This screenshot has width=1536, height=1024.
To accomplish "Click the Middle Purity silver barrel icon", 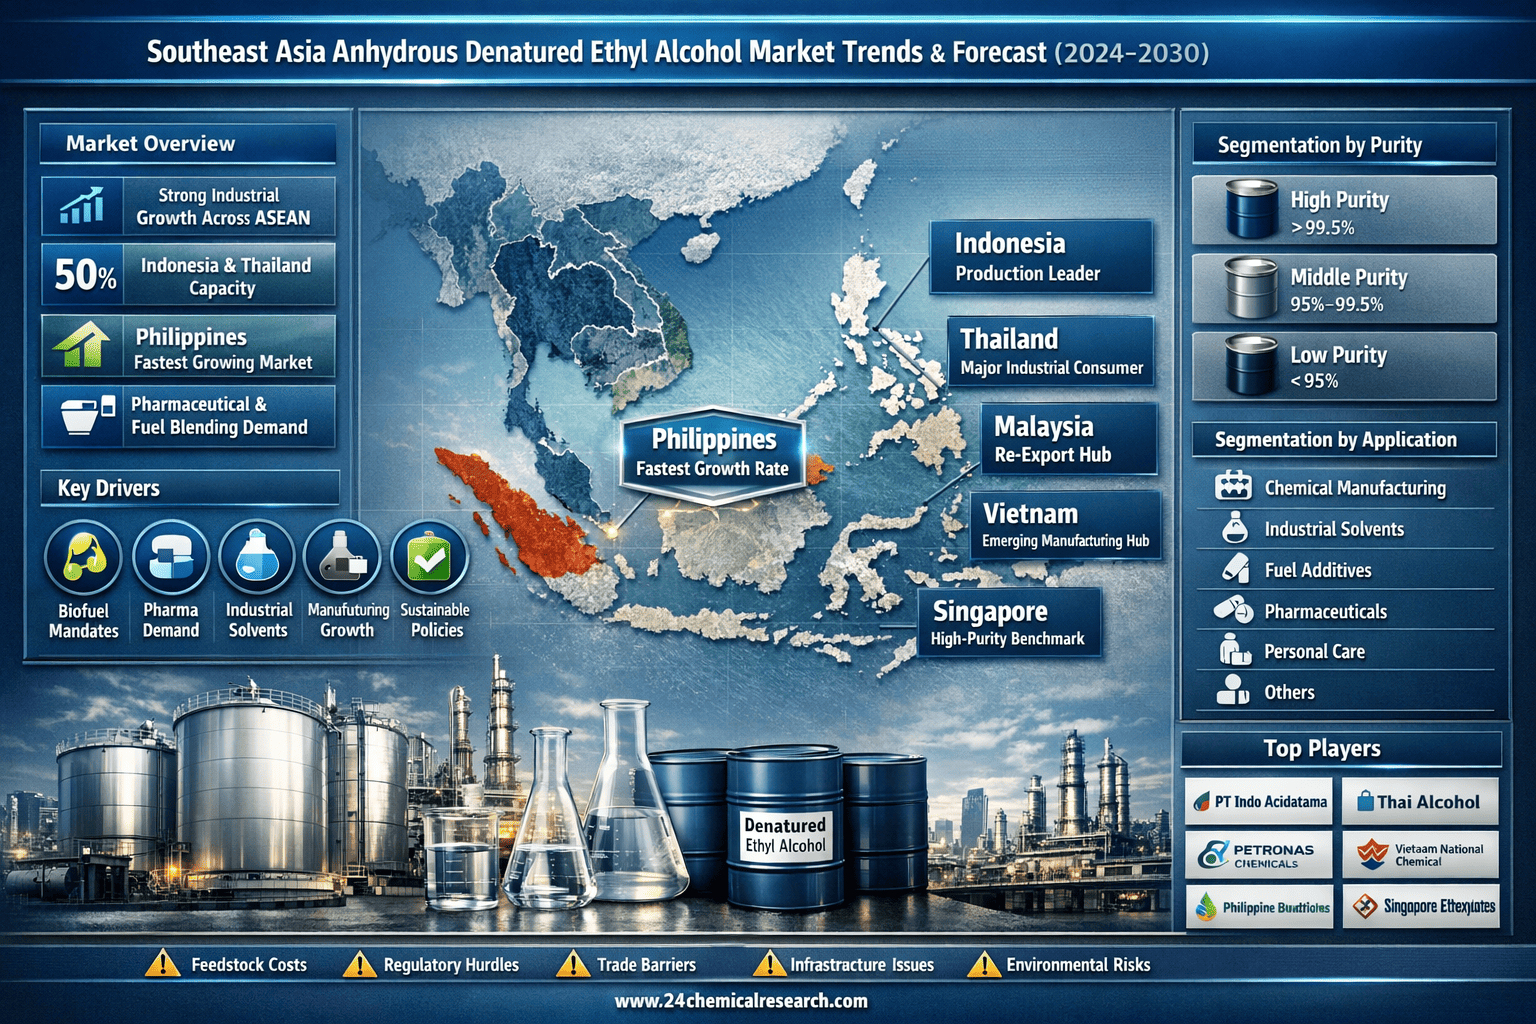I will coord(1251,288).
